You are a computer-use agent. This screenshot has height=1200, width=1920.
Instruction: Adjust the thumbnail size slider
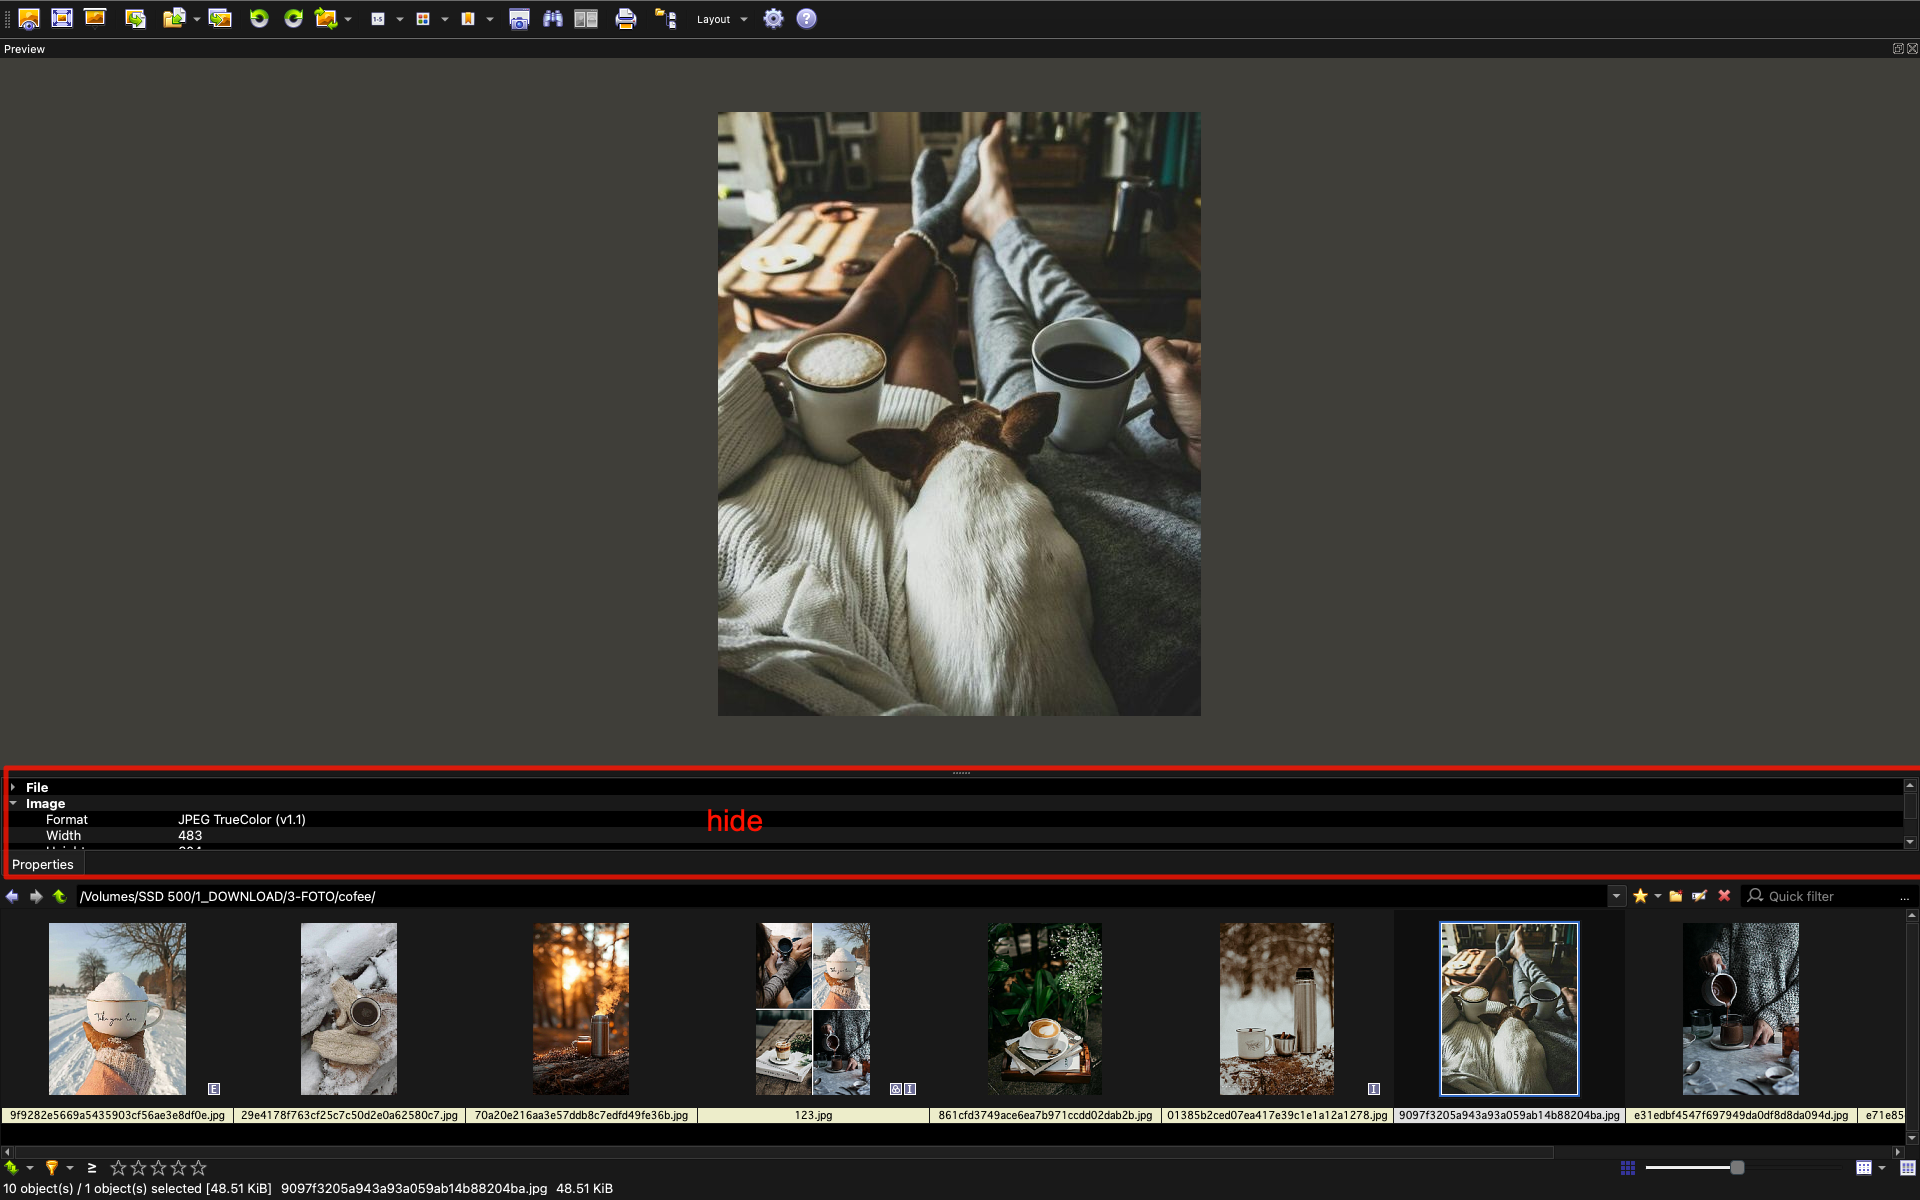1737,1167
